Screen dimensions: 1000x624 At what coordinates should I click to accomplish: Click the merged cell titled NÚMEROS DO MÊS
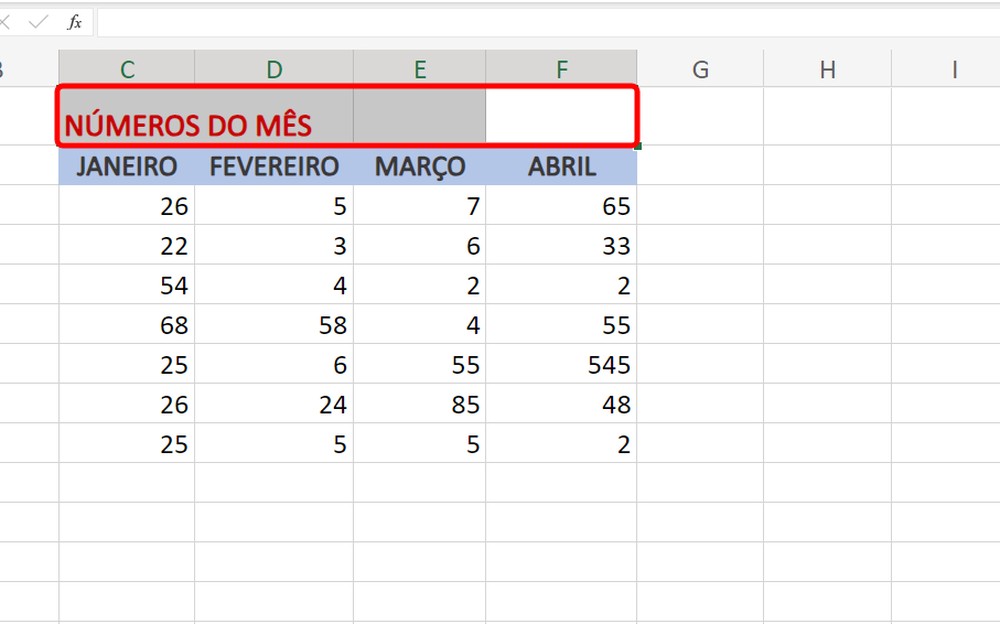(200, 122)
